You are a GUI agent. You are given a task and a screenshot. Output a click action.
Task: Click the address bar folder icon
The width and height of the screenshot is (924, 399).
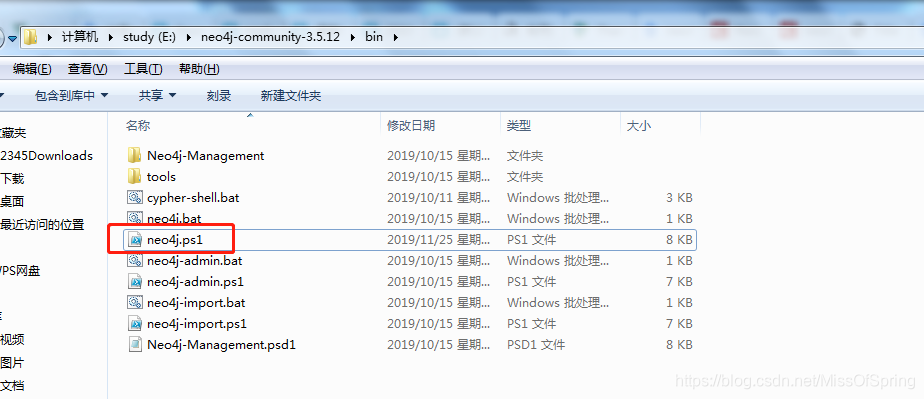tap(31, 37)
